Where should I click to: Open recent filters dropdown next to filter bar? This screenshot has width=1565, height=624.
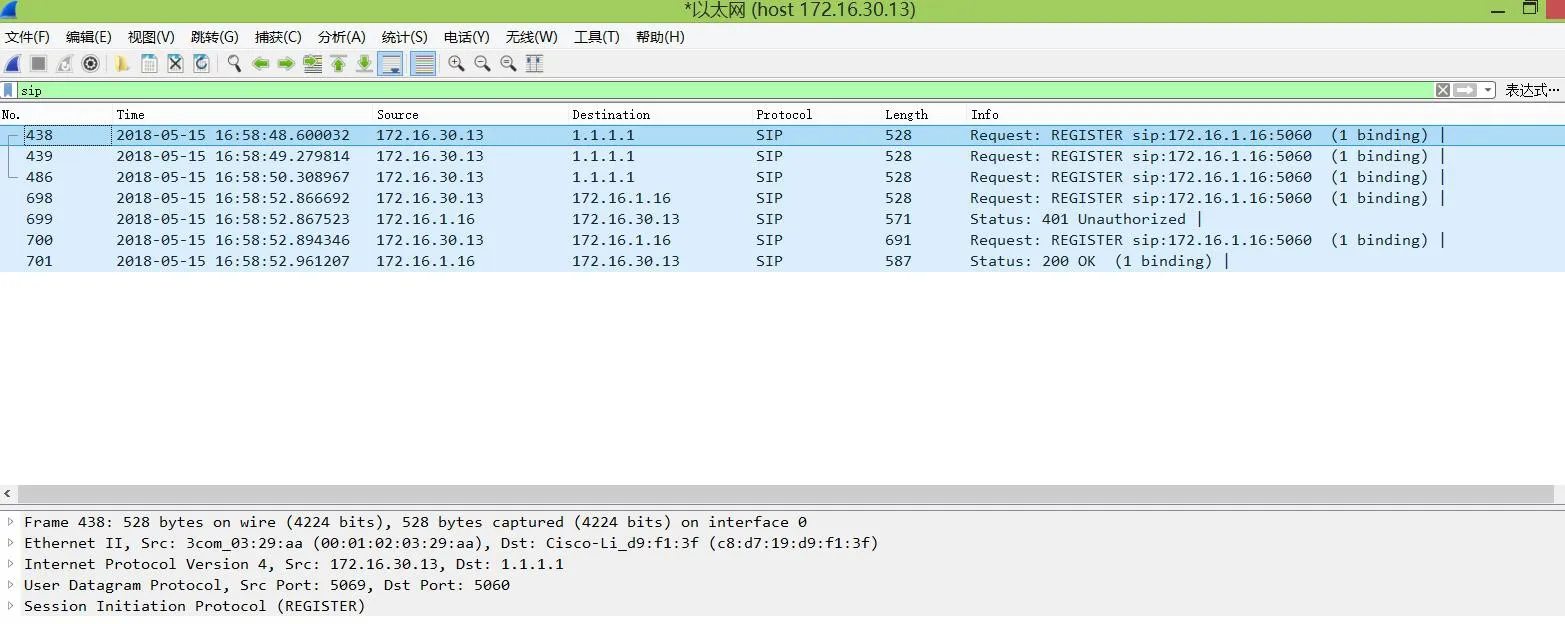tap(1489, 90)
